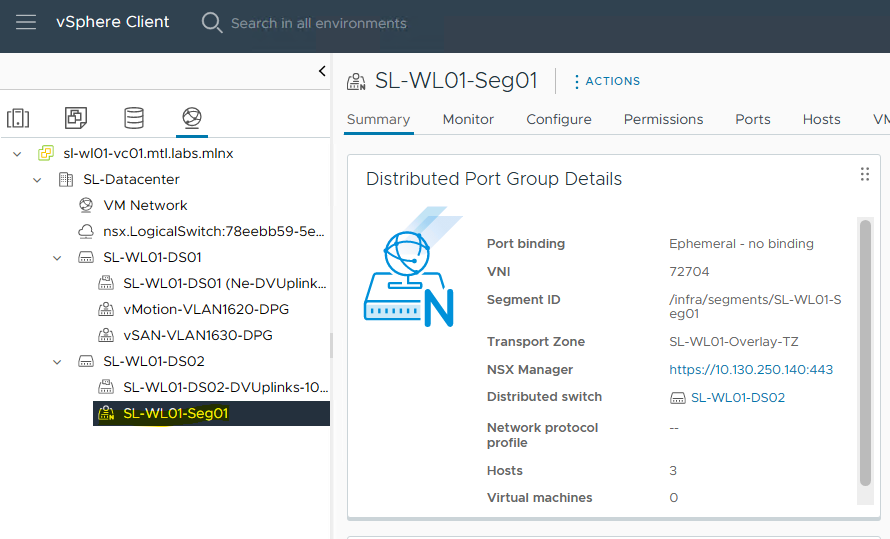Click the Ephemeral - no binding value
890x539 pixels.
[741, 244]
